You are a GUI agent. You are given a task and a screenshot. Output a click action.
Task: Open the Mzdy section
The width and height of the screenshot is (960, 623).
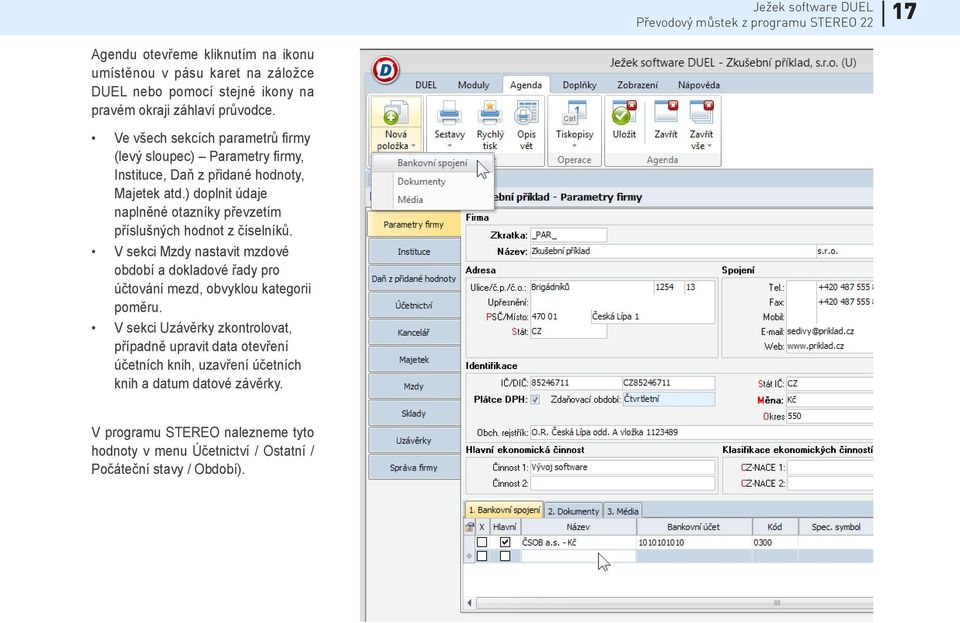pyautogui.click(x=414, y=386)
